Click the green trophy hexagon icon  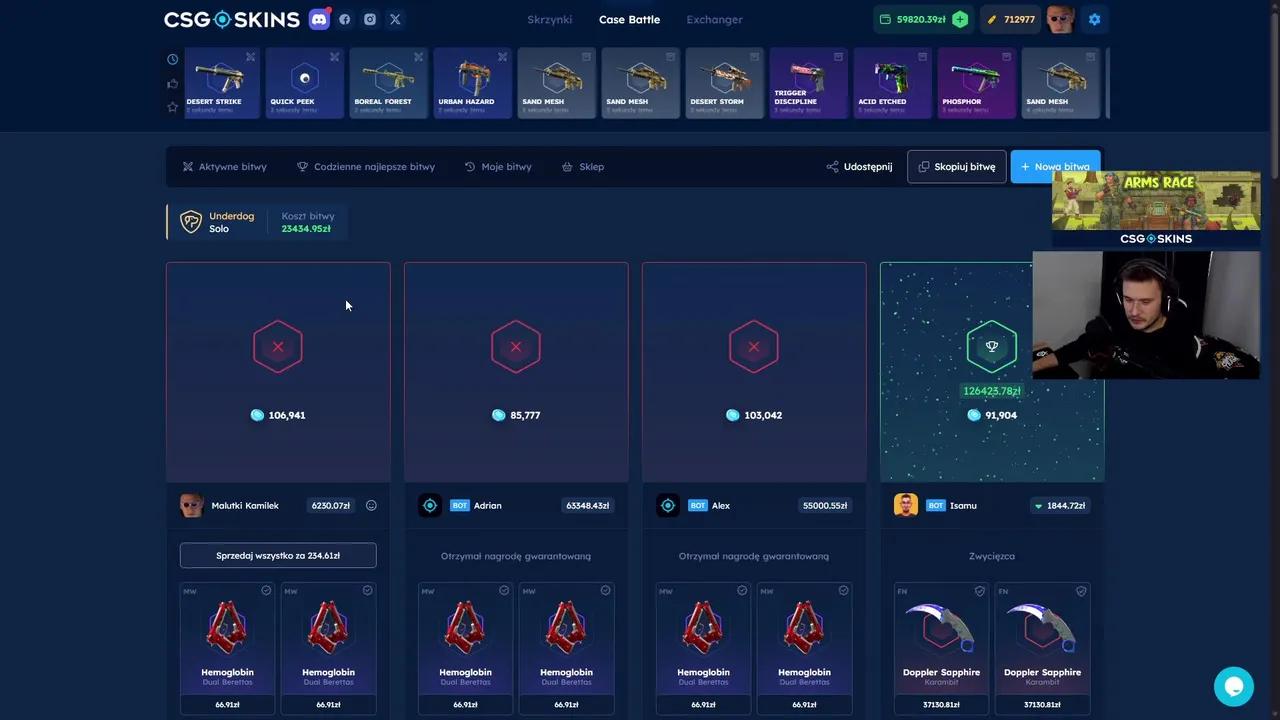pos(992,346)
